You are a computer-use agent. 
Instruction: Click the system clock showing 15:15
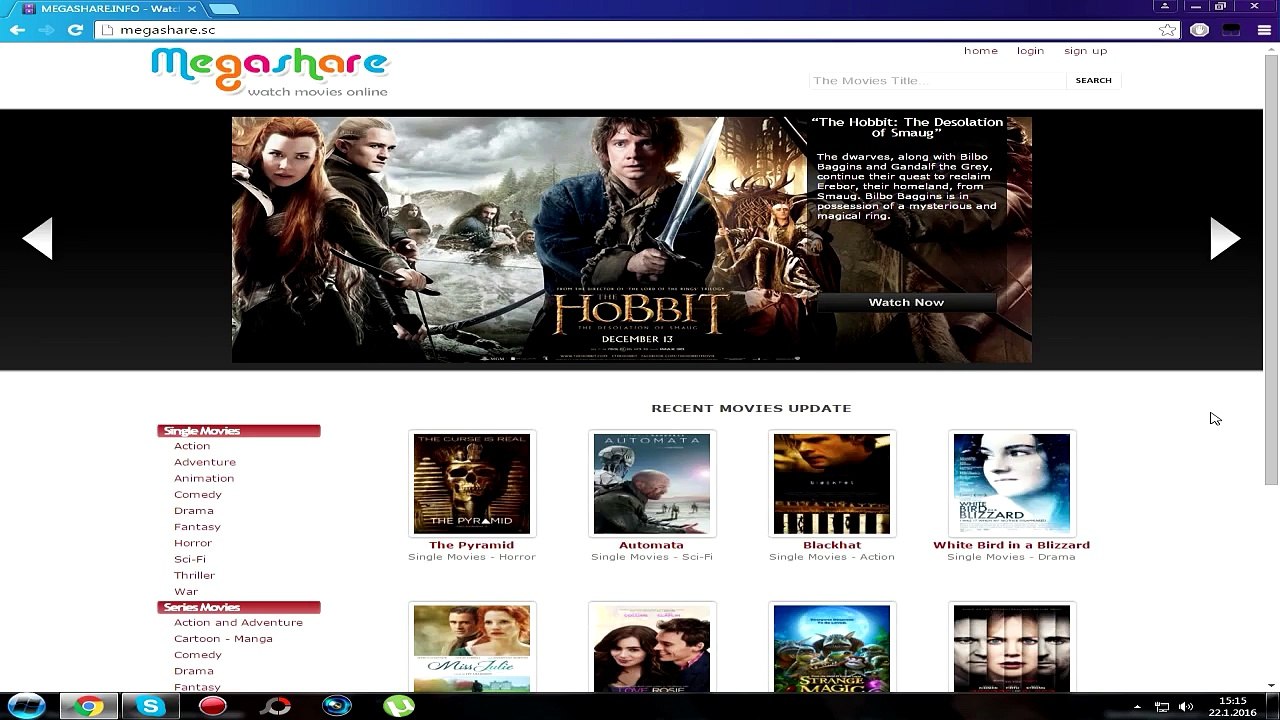[1234, 707]
